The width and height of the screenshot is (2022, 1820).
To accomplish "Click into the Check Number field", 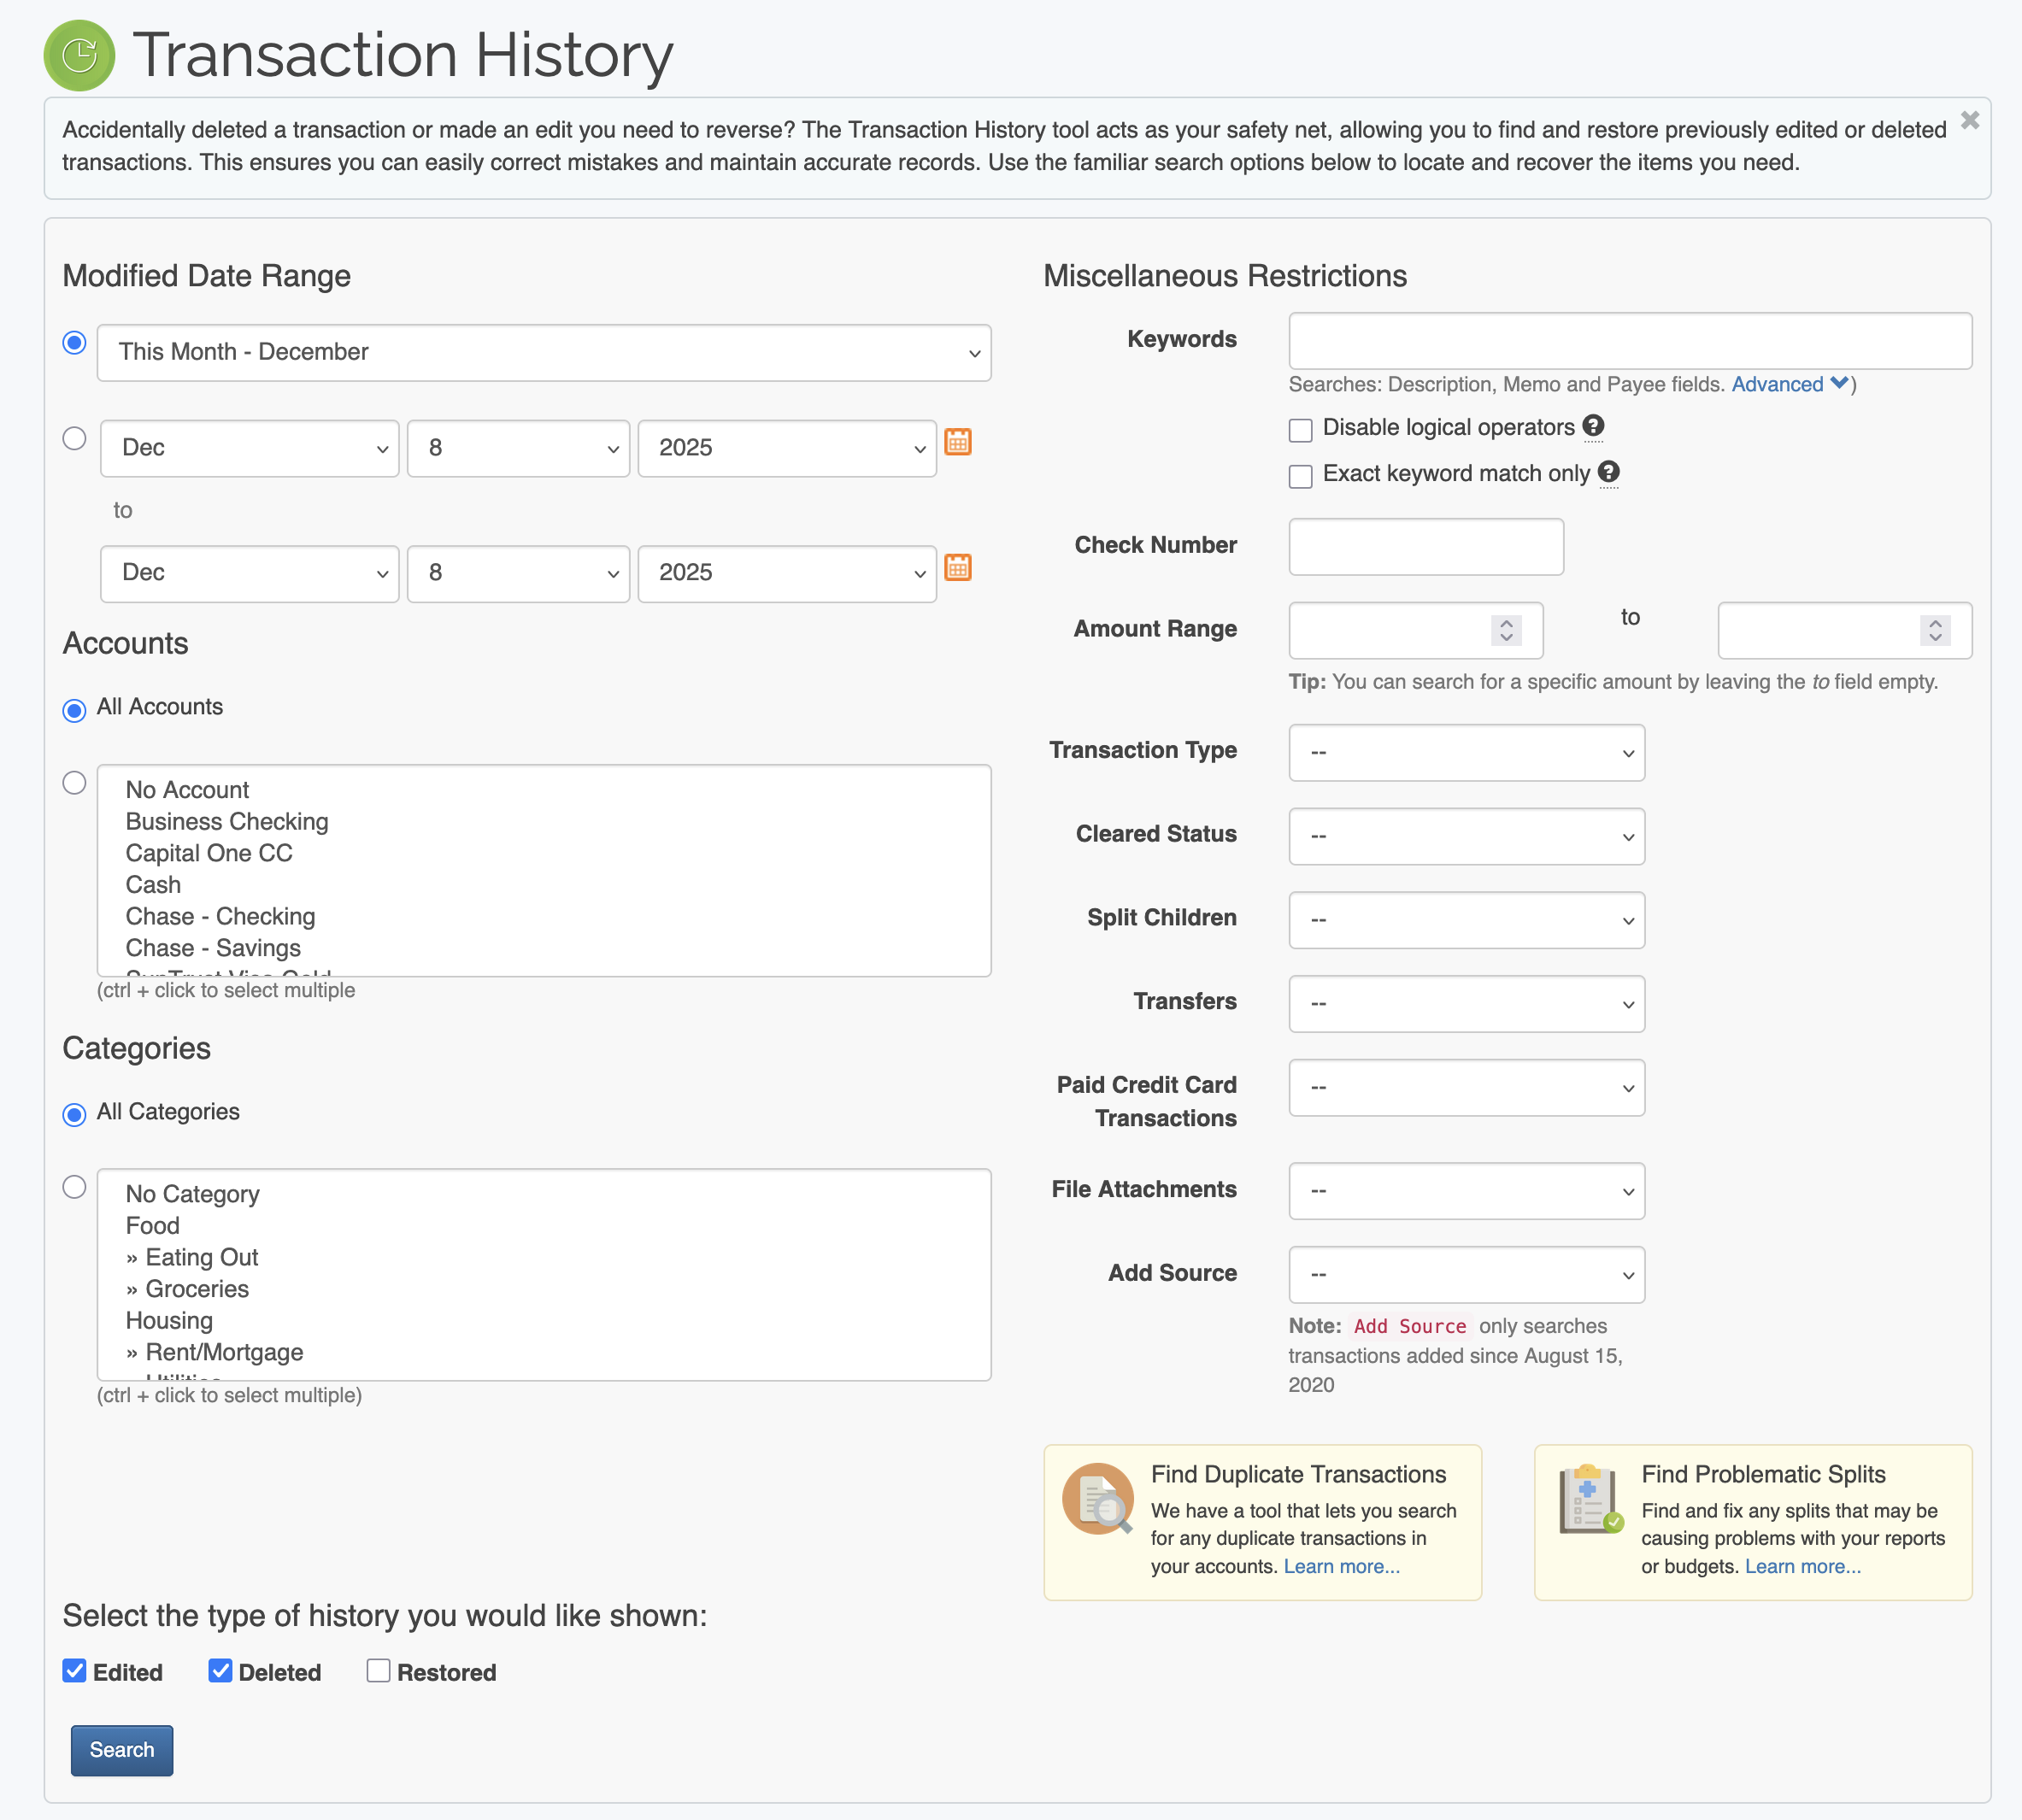I will click(x=1425, y=546).
